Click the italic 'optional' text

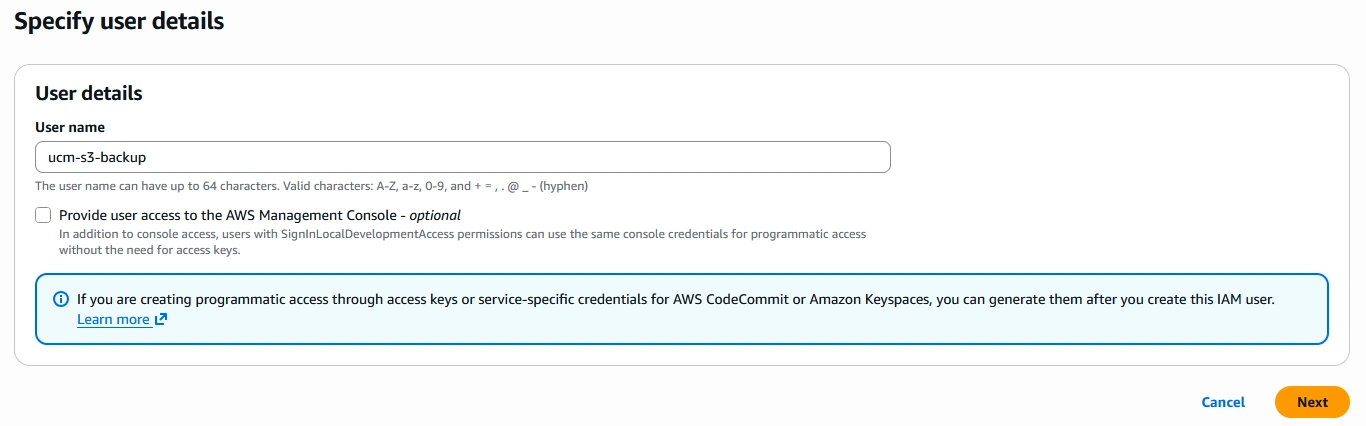[x=435, y=215]
